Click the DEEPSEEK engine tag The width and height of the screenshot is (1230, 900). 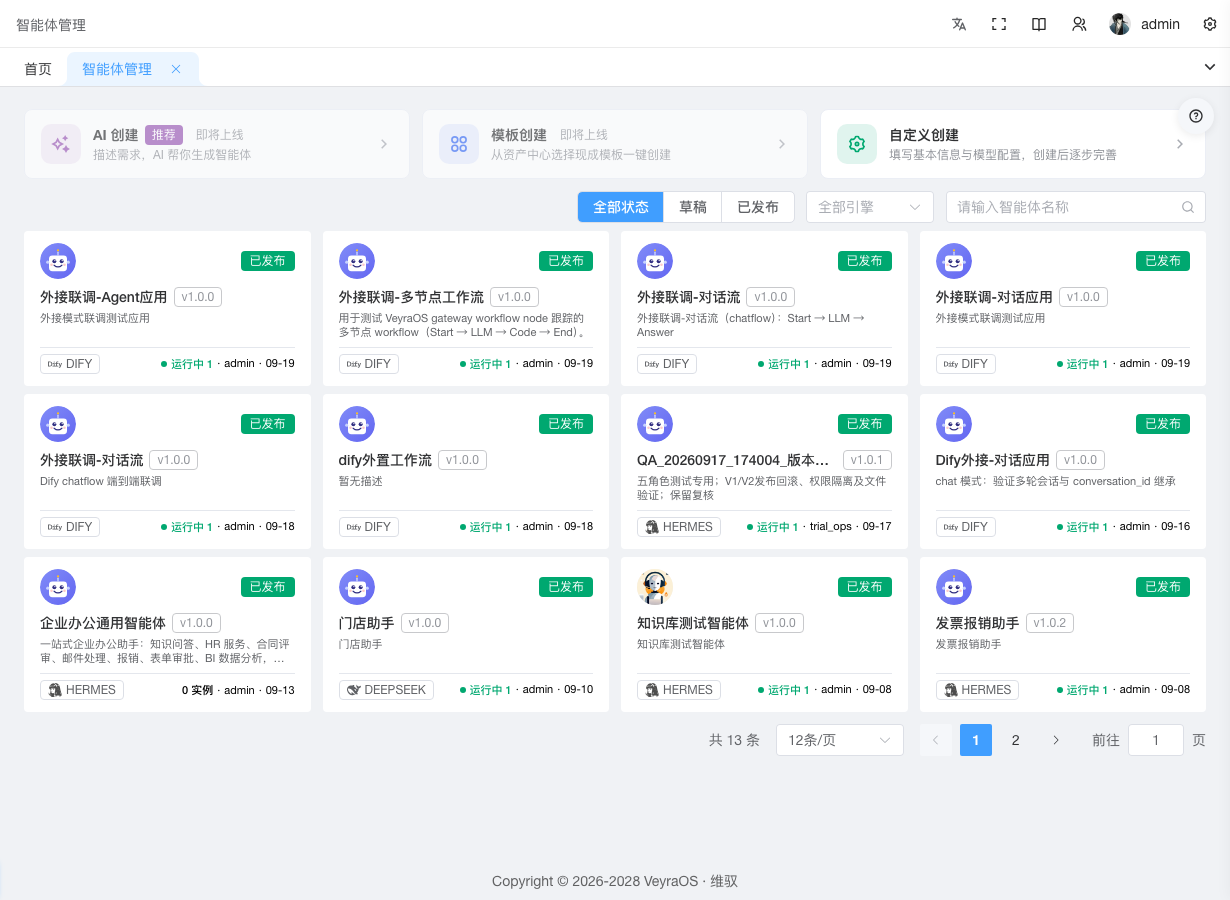(386, 690)
